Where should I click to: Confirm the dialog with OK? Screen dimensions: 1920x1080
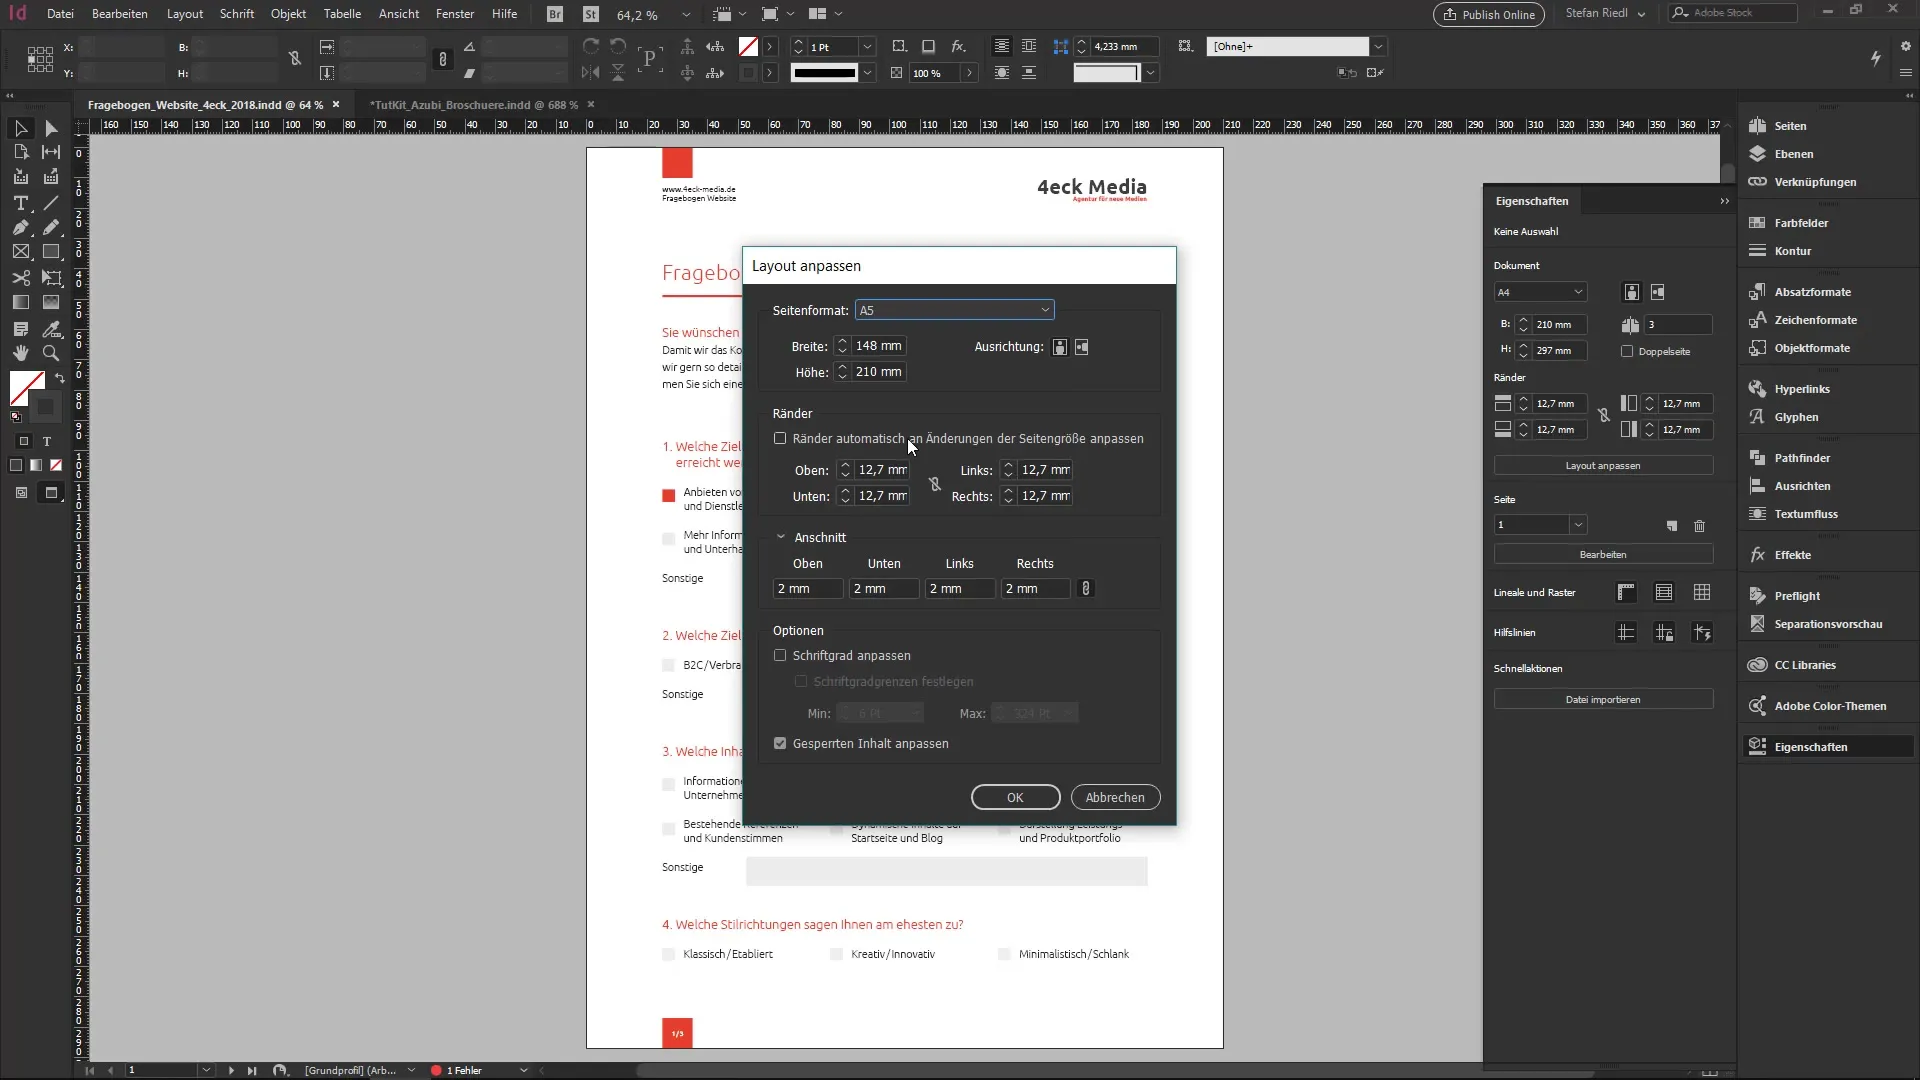[x=1015, y=797]
